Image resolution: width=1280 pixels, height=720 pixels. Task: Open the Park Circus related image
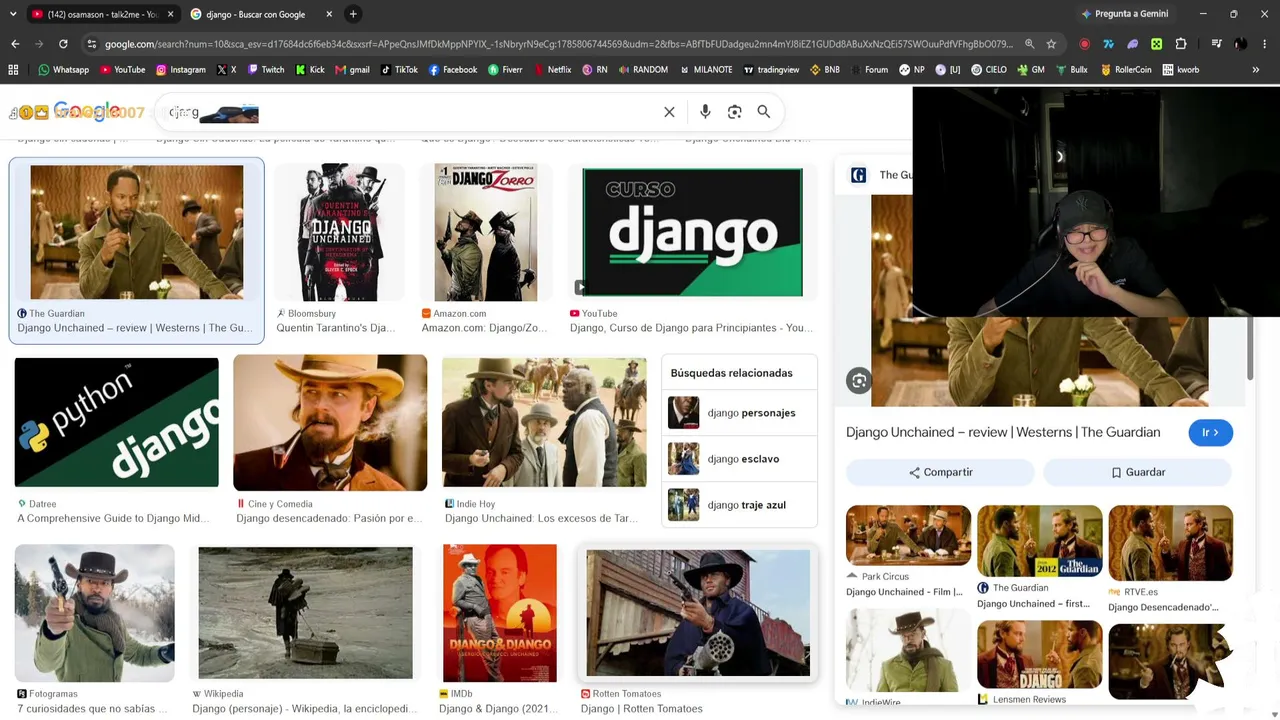[908, 536]
